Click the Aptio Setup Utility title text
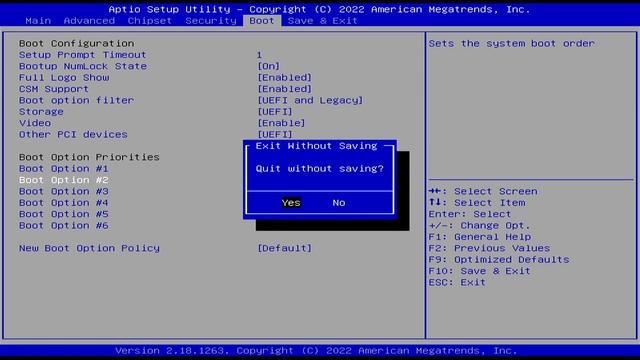The width and height of the screenshot is (640, 360). pos(319,9)
